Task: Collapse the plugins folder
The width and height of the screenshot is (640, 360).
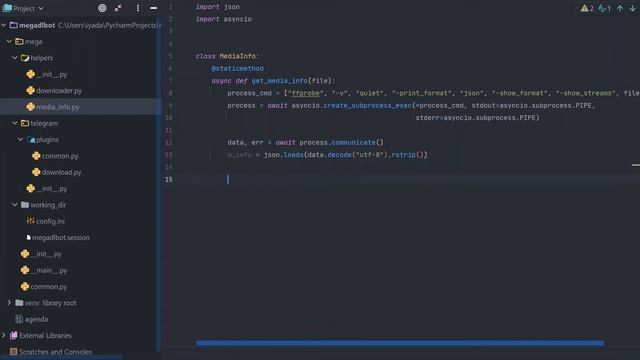Action: pos(21,140)
